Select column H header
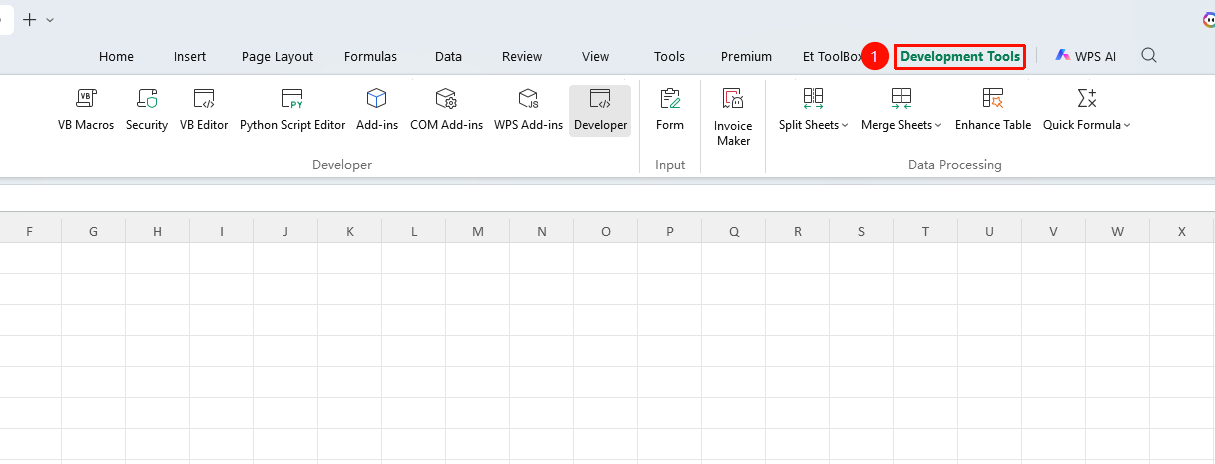Screen dimensions: 1215x464 [x=157, y=231]
